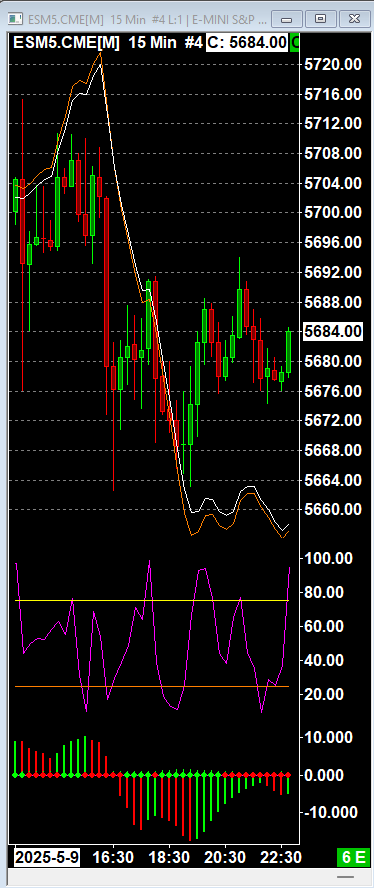The width and height of the screenshot is (374, 888).
Task: Click the 22:30 time axis label
Action: [280, 856]
